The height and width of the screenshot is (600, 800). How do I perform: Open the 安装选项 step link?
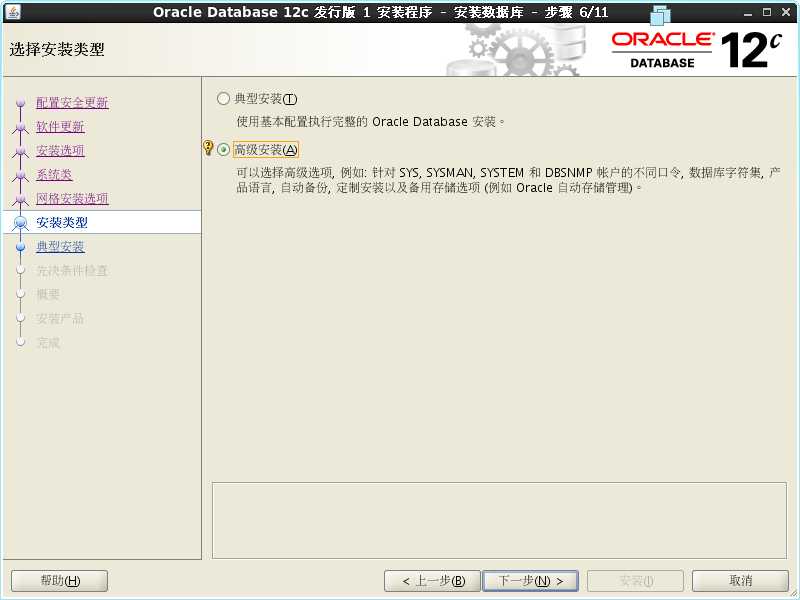coord(60,151)
